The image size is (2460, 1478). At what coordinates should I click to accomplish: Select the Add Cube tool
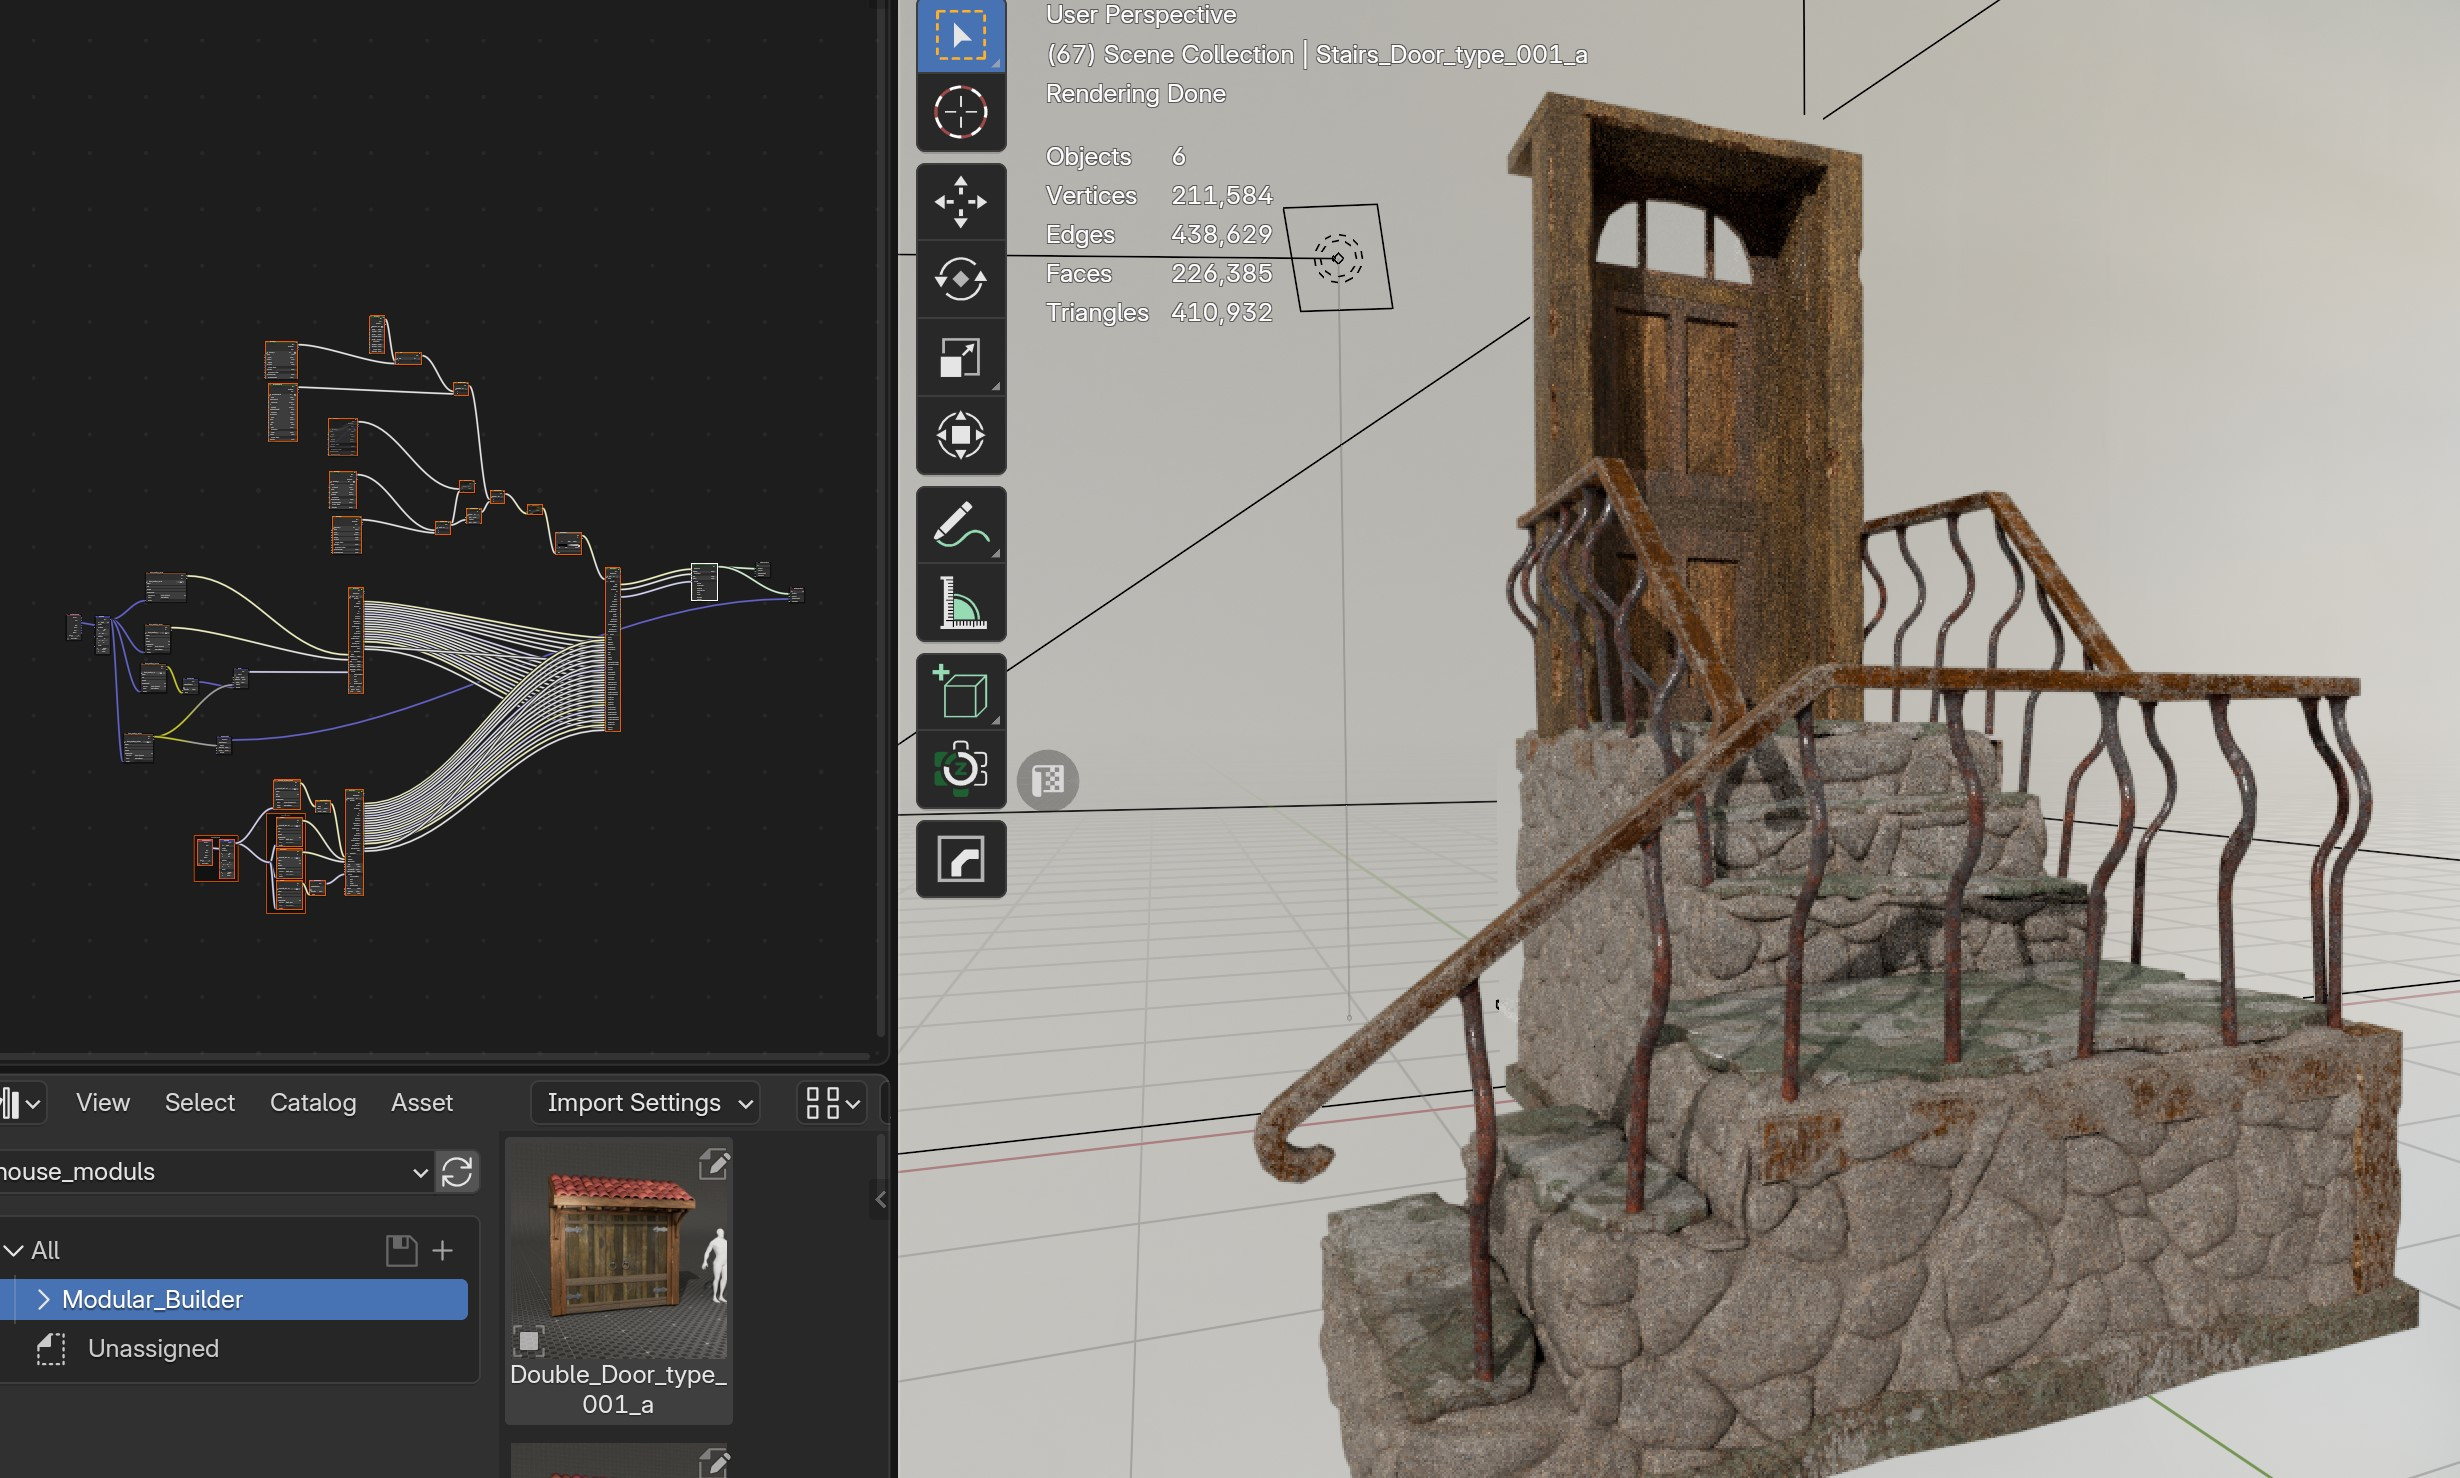[960, 692]
